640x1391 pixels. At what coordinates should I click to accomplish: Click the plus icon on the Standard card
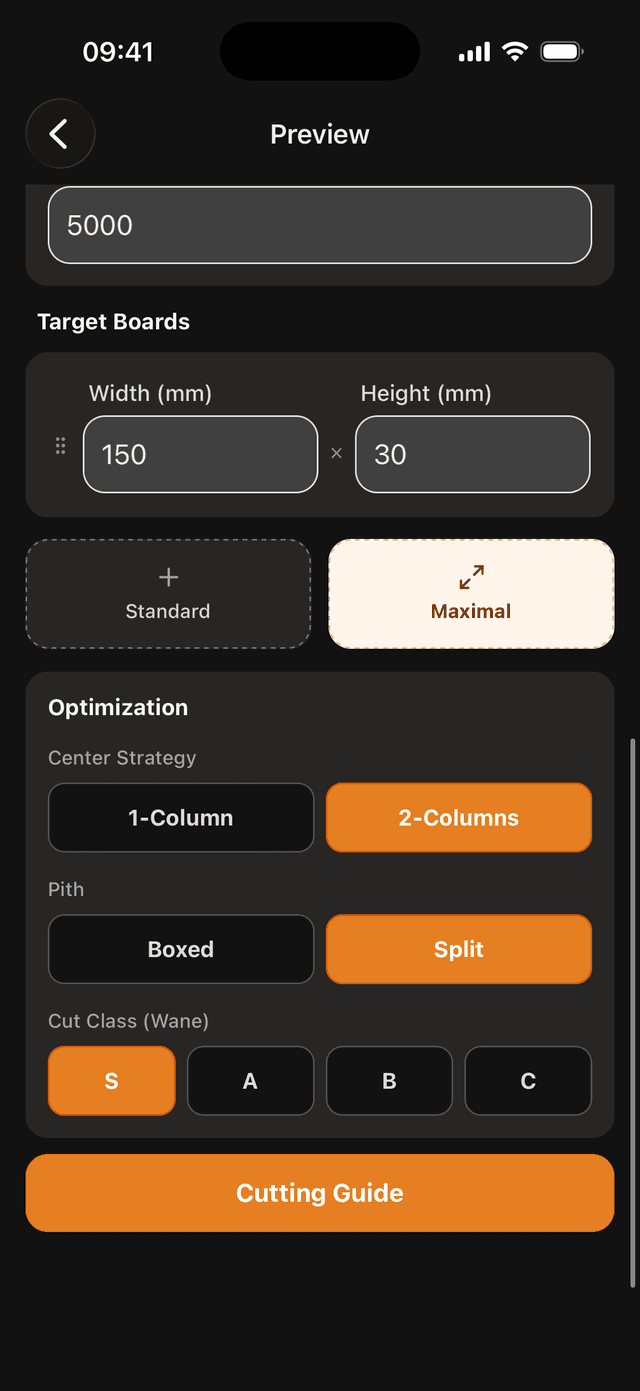click(x=167, y=577)
